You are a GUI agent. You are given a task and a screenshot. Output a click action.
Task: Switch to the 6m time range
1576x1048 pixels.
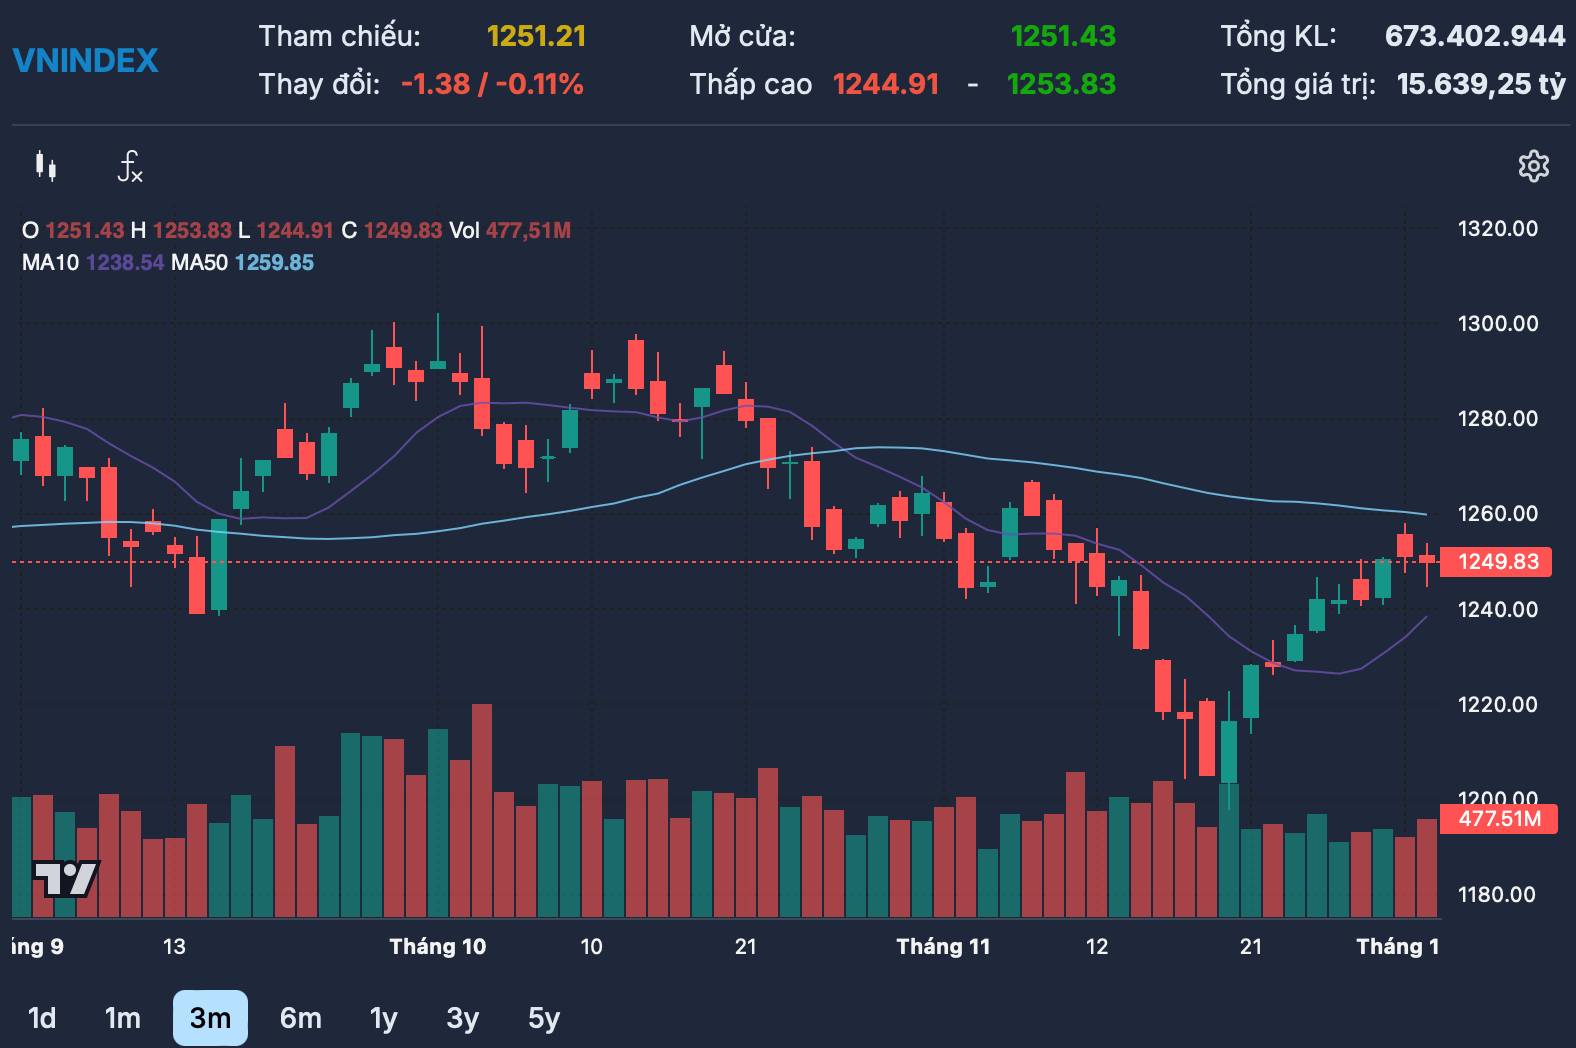click(x=301, y=1018)
